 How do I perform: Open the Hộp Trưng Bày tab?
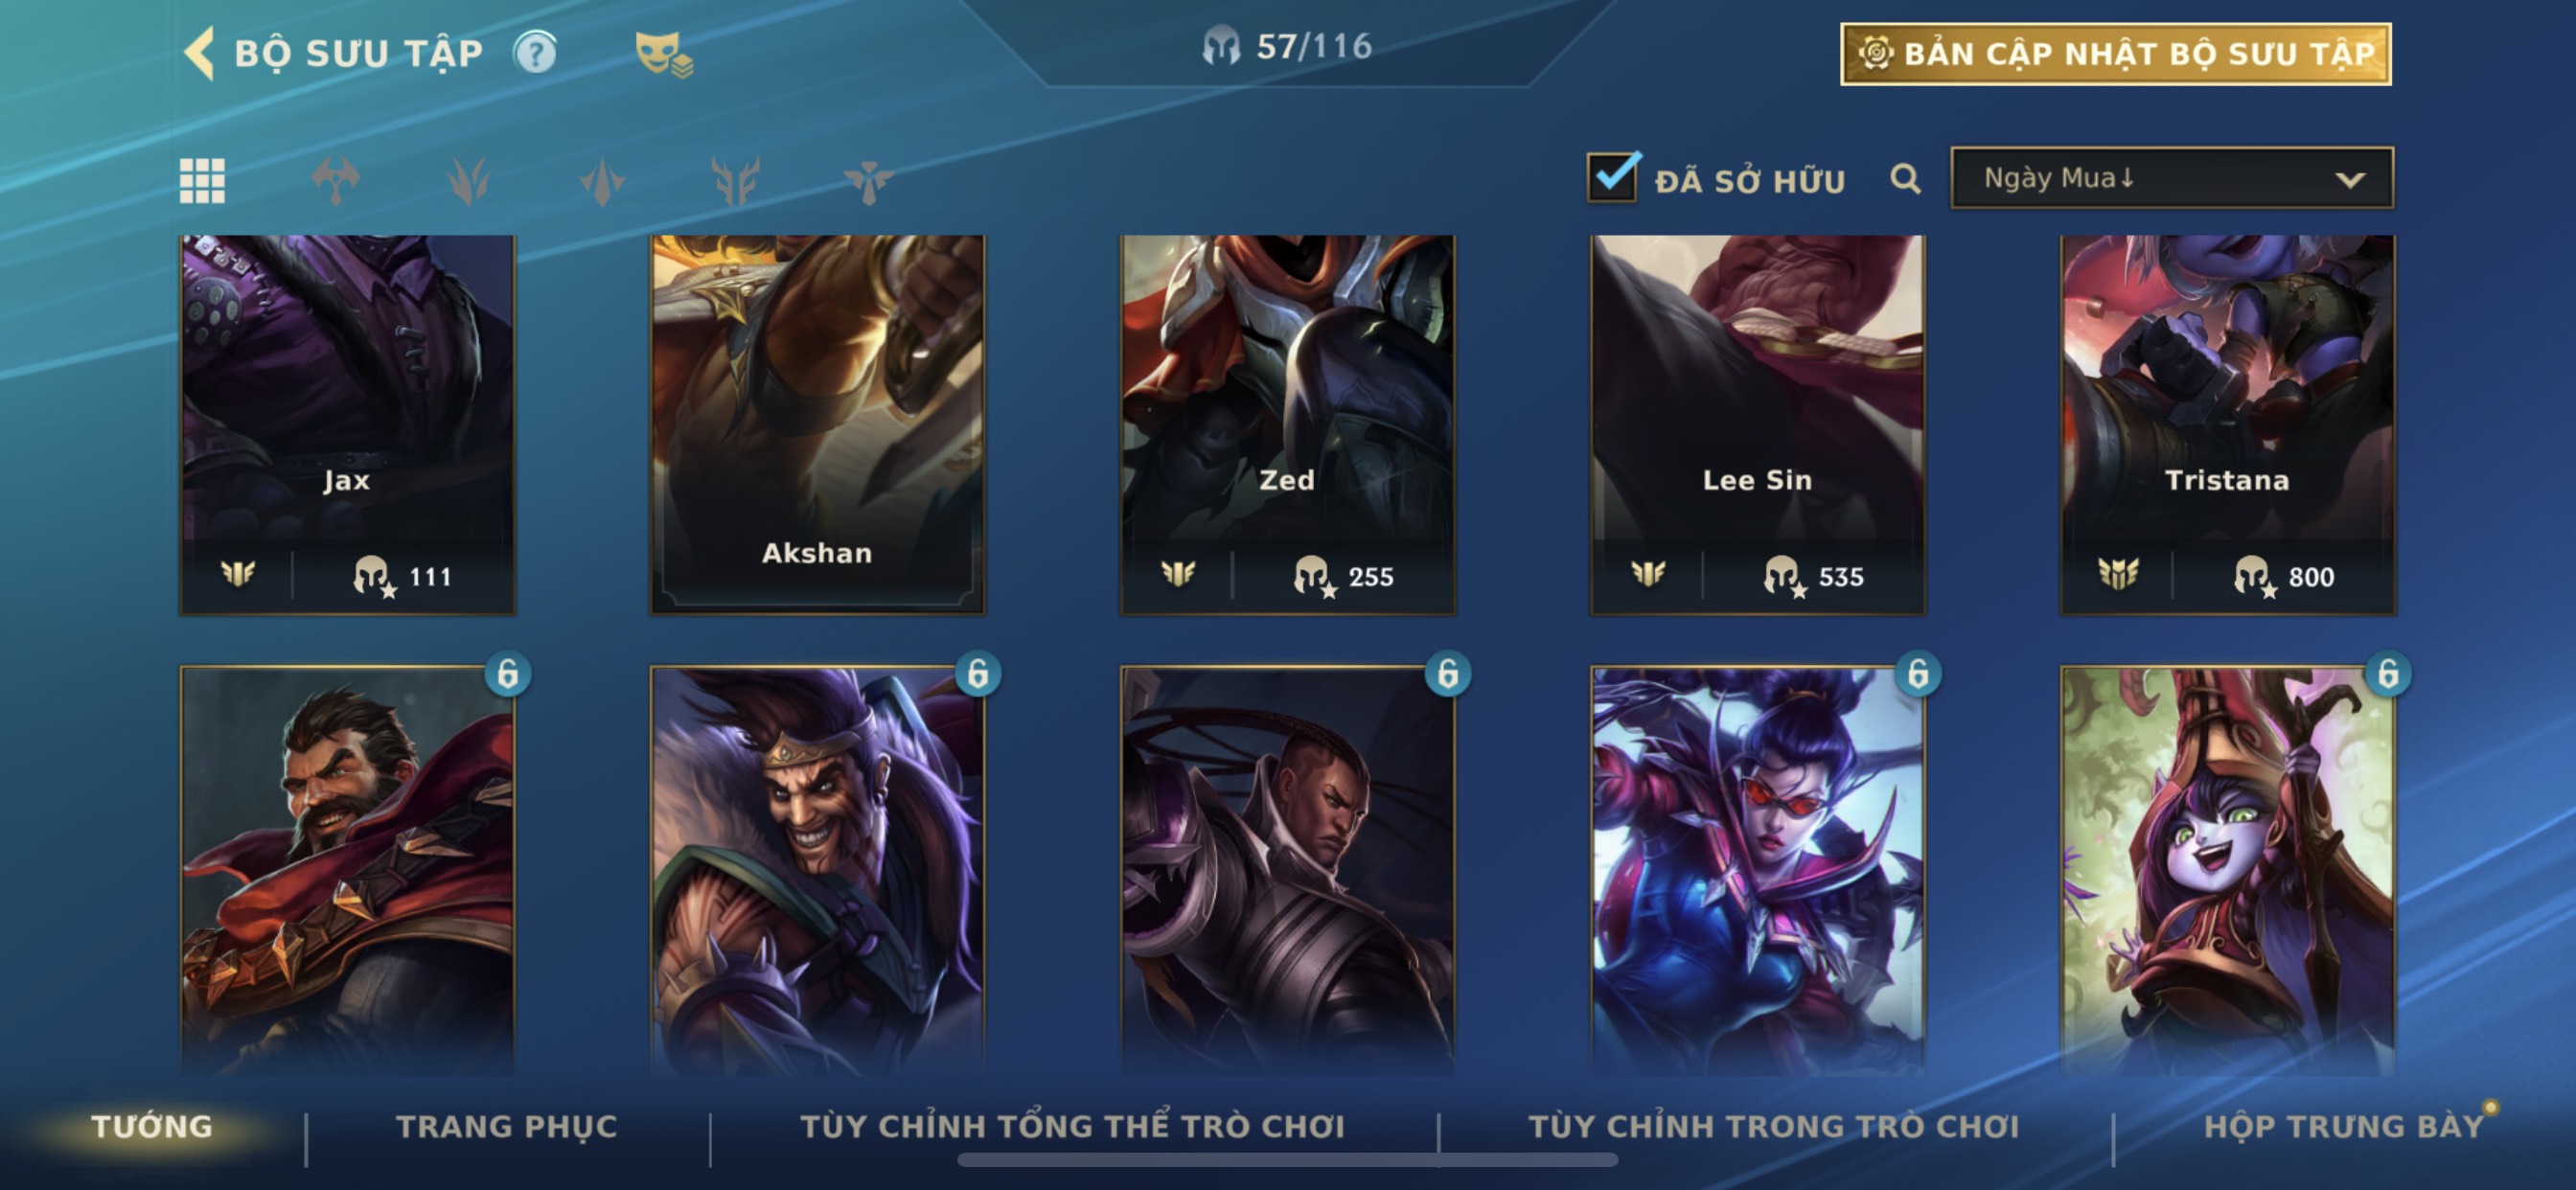click(x=2344, y=1126)
